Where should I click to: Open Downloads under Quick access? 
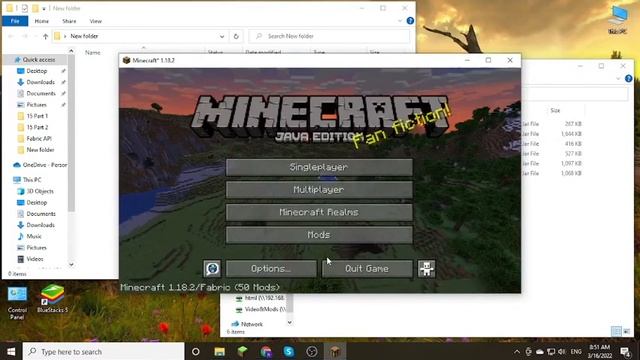(x=40, y=82)
